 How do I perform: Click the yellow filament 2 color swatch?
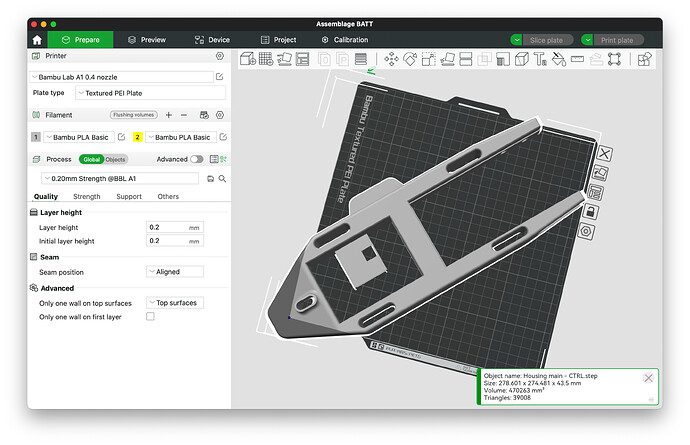137,137
